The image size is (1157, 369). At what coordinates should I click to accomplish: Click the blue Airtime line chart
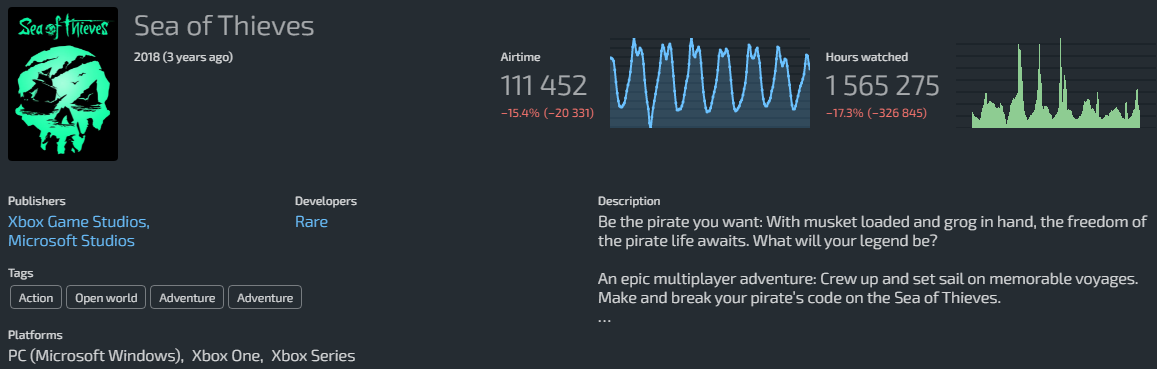coord(710,83)
